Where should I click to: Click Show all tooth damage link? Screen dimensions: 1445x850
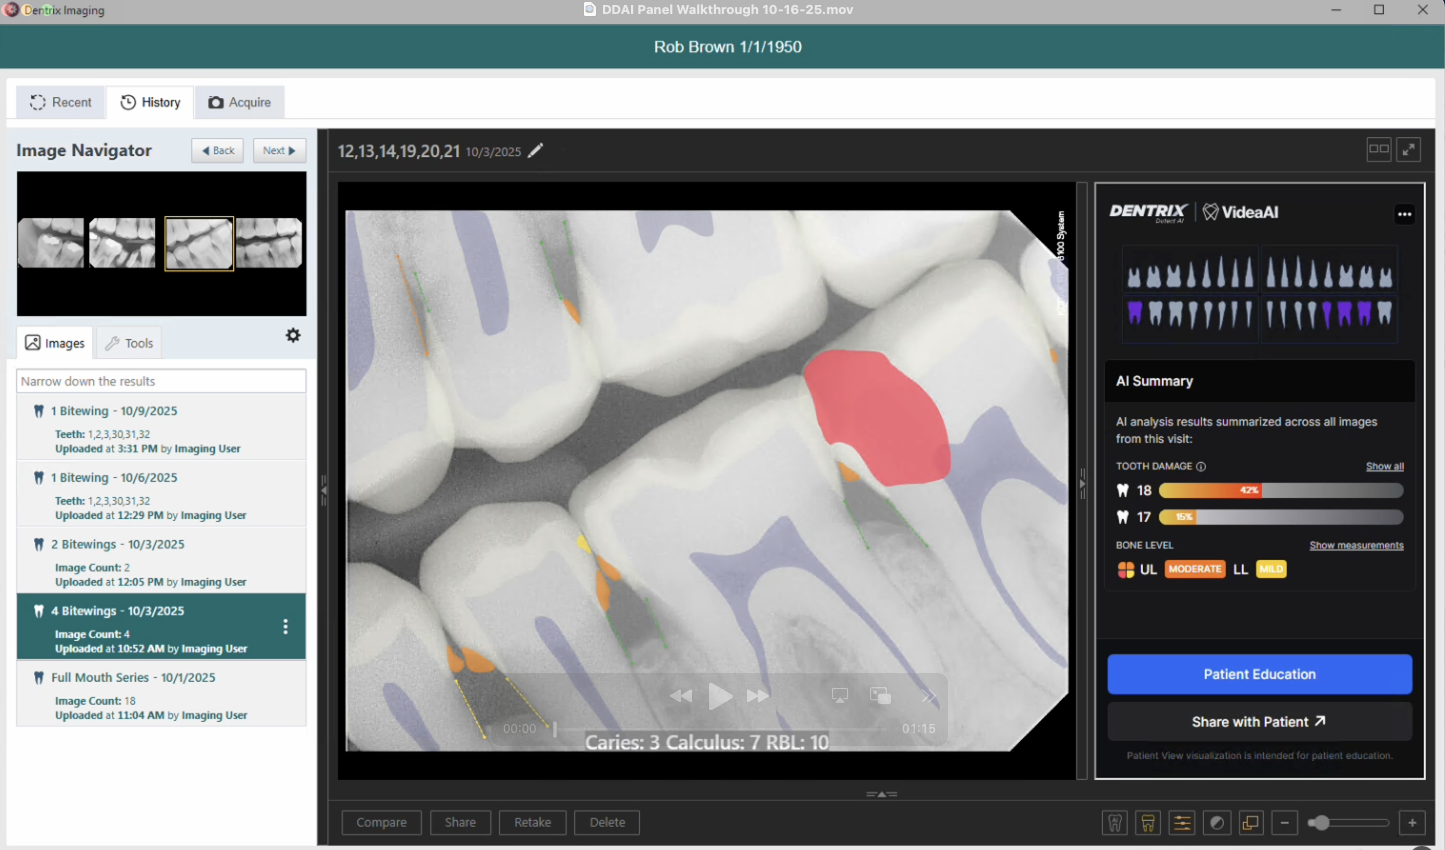[x=1384, y=466]
